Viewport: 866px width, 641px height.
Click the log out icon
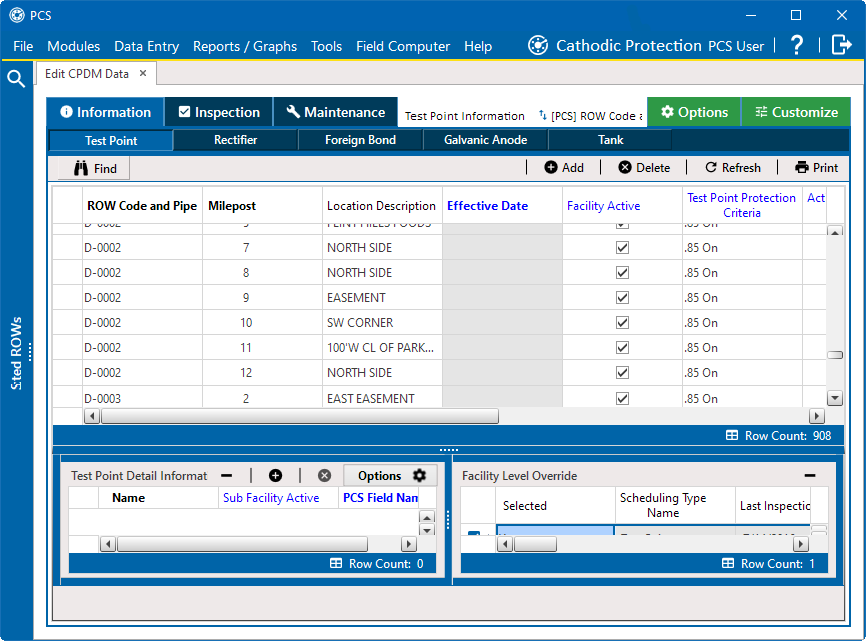[841, 45]
